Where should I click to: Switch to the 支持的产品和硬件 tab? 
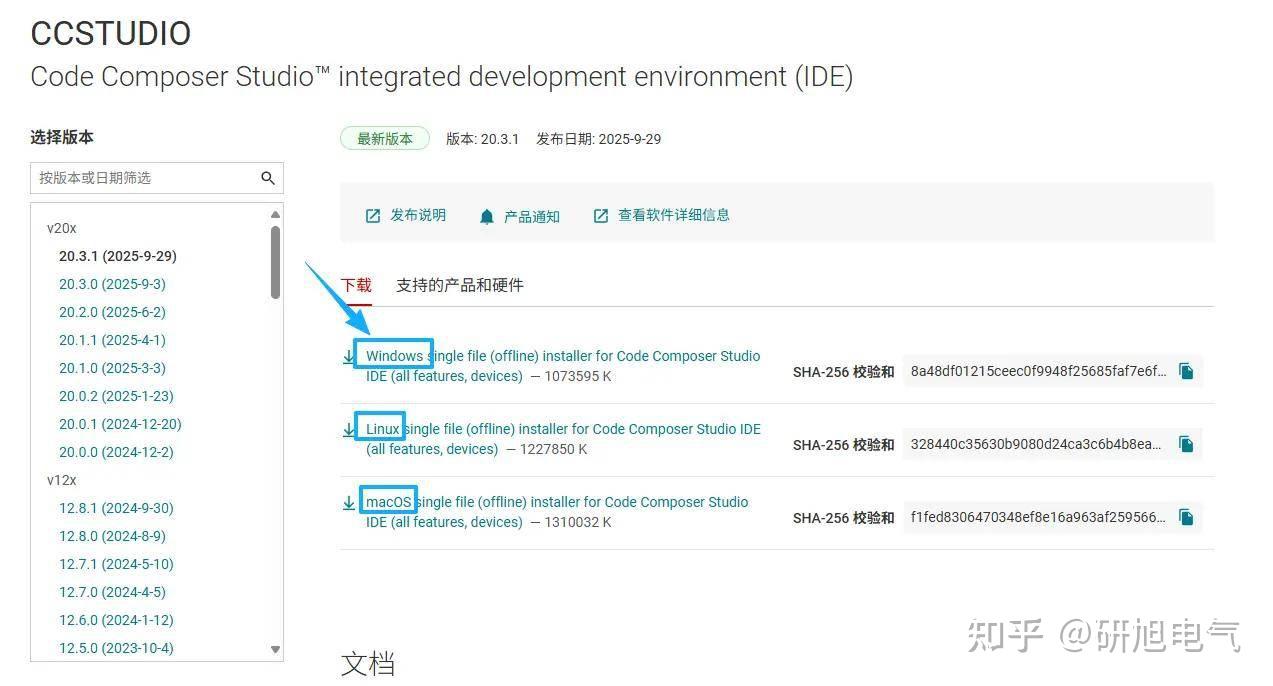tap(459, 285)
